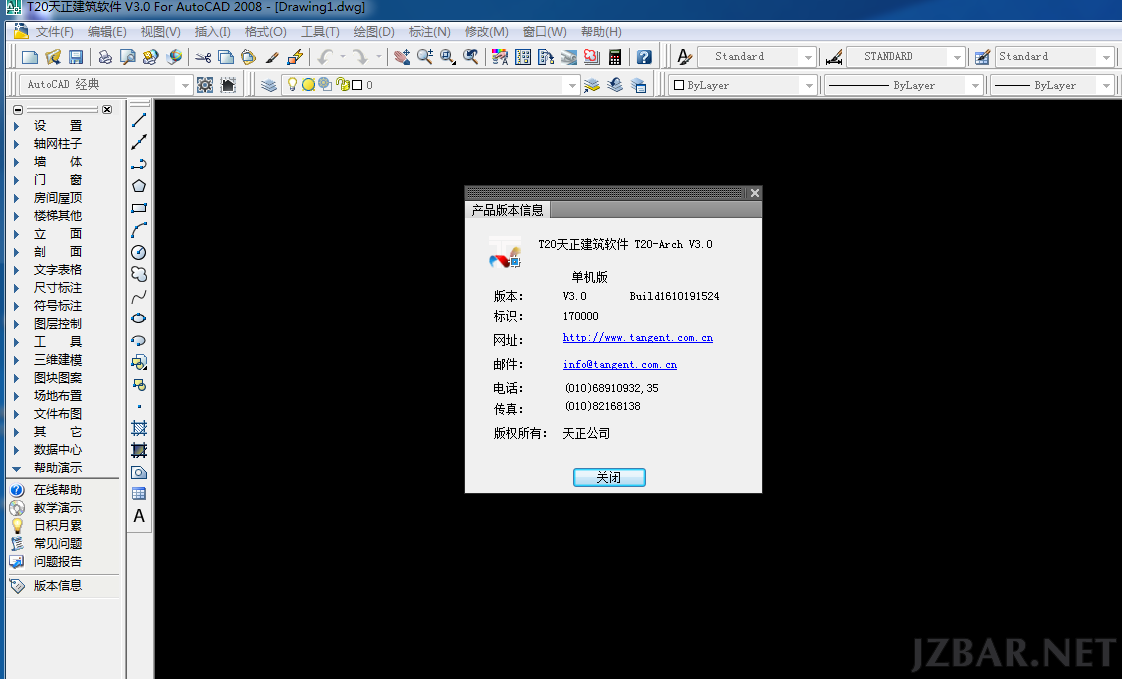The height and width of the screenshot is (679, 1122).
Task: Activate Zoom Realtime magnifier icon
Action: pos(425,57)
